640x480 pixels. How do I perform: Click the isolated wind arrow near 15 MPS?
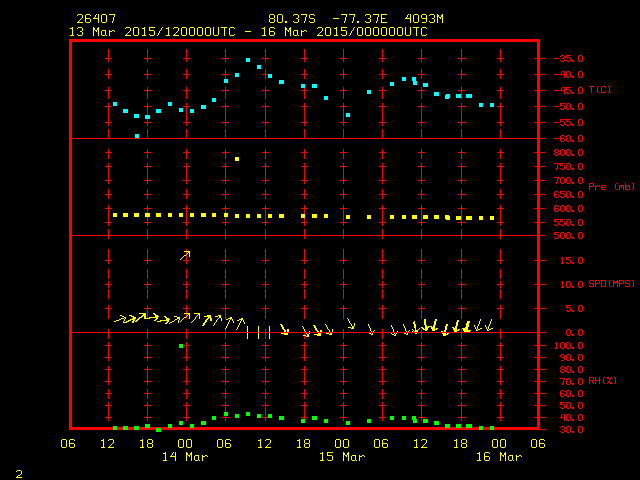tap(185, 256)
